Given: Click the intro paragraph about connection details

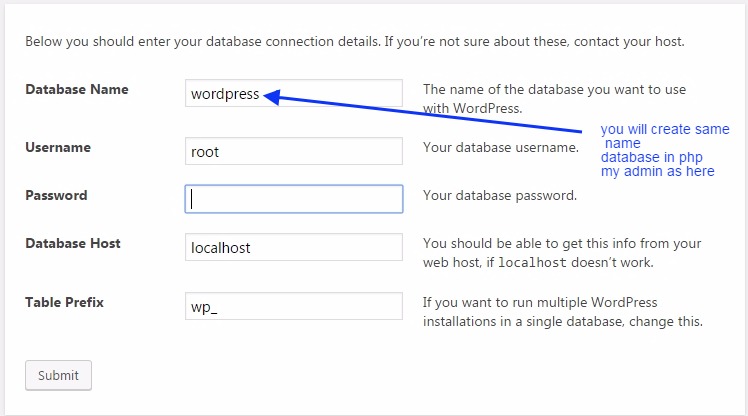Looking at the screenshot, I should click(x=354, y=42).
